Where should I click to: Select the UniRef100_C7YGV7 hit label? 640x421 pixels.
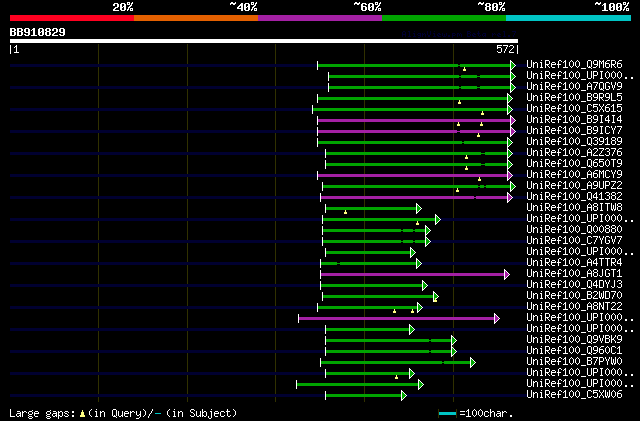point(574,241)
